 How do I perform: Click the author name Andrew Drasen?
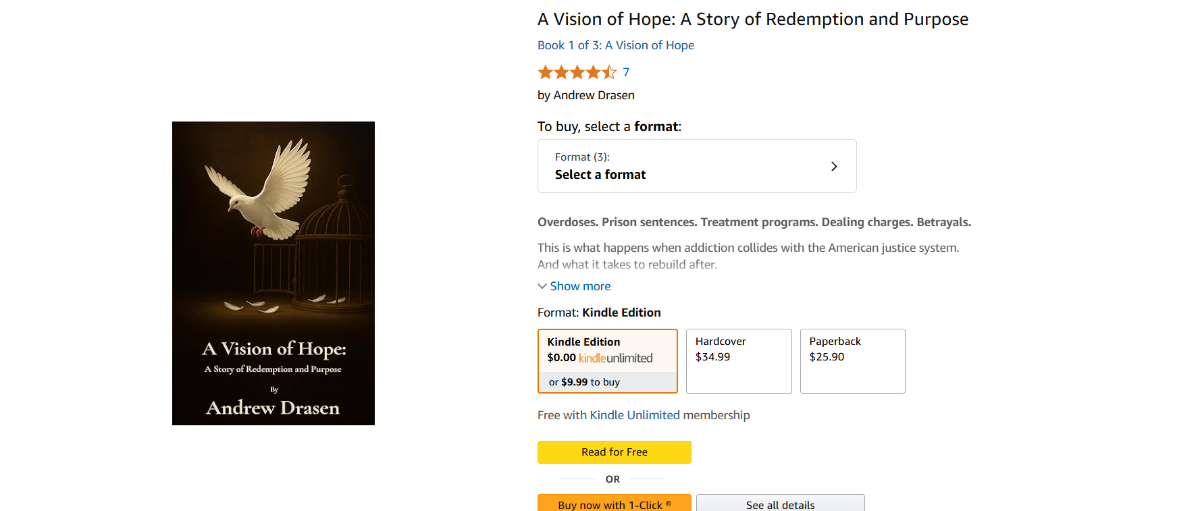594,95
